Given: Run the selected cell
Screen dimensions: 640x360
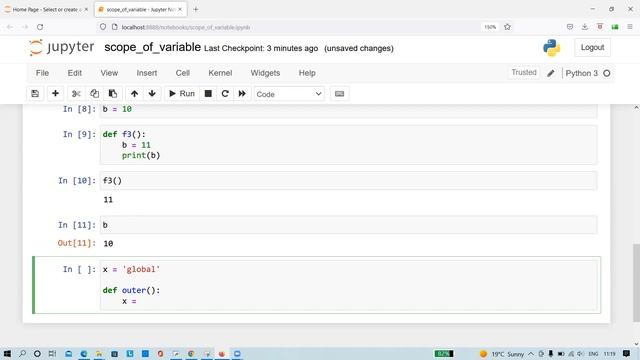Looking at the screenshot, I should coord(182,94).
